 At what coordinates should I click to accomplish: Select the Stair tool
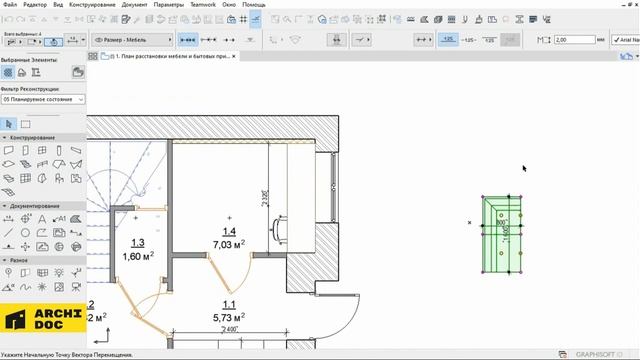click(x=25, y=164)
